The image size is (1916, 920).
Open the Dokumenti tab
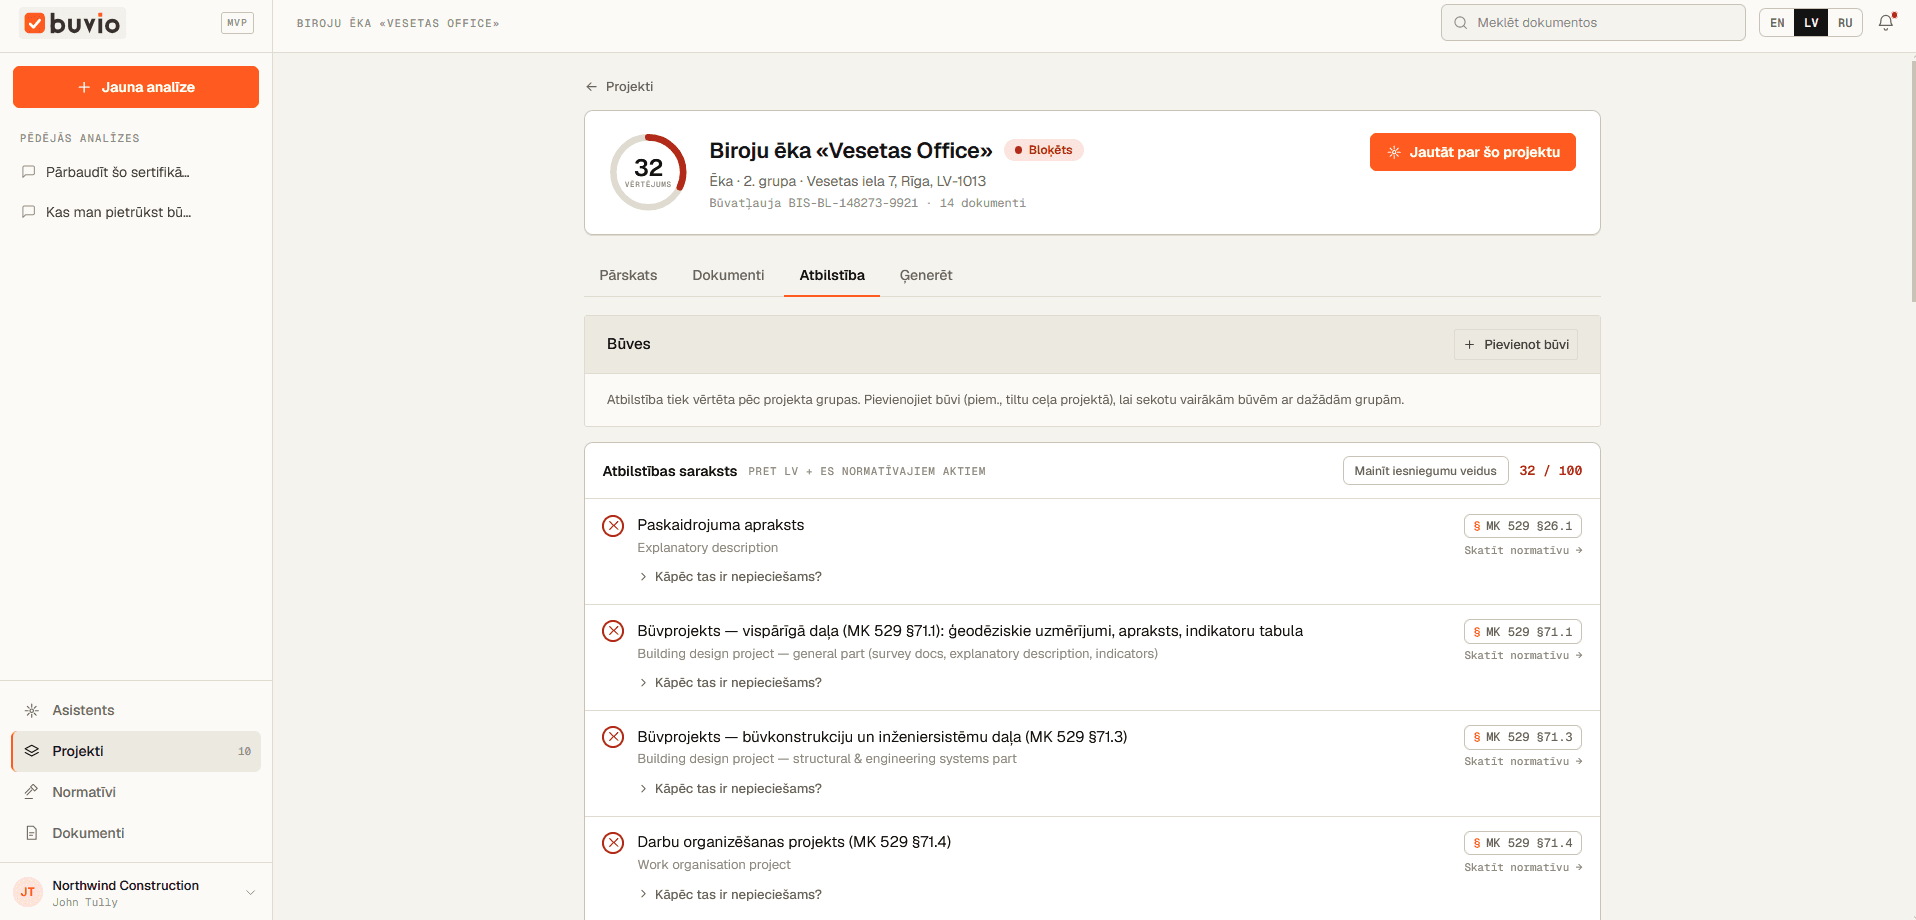click(x=728, y=275)
